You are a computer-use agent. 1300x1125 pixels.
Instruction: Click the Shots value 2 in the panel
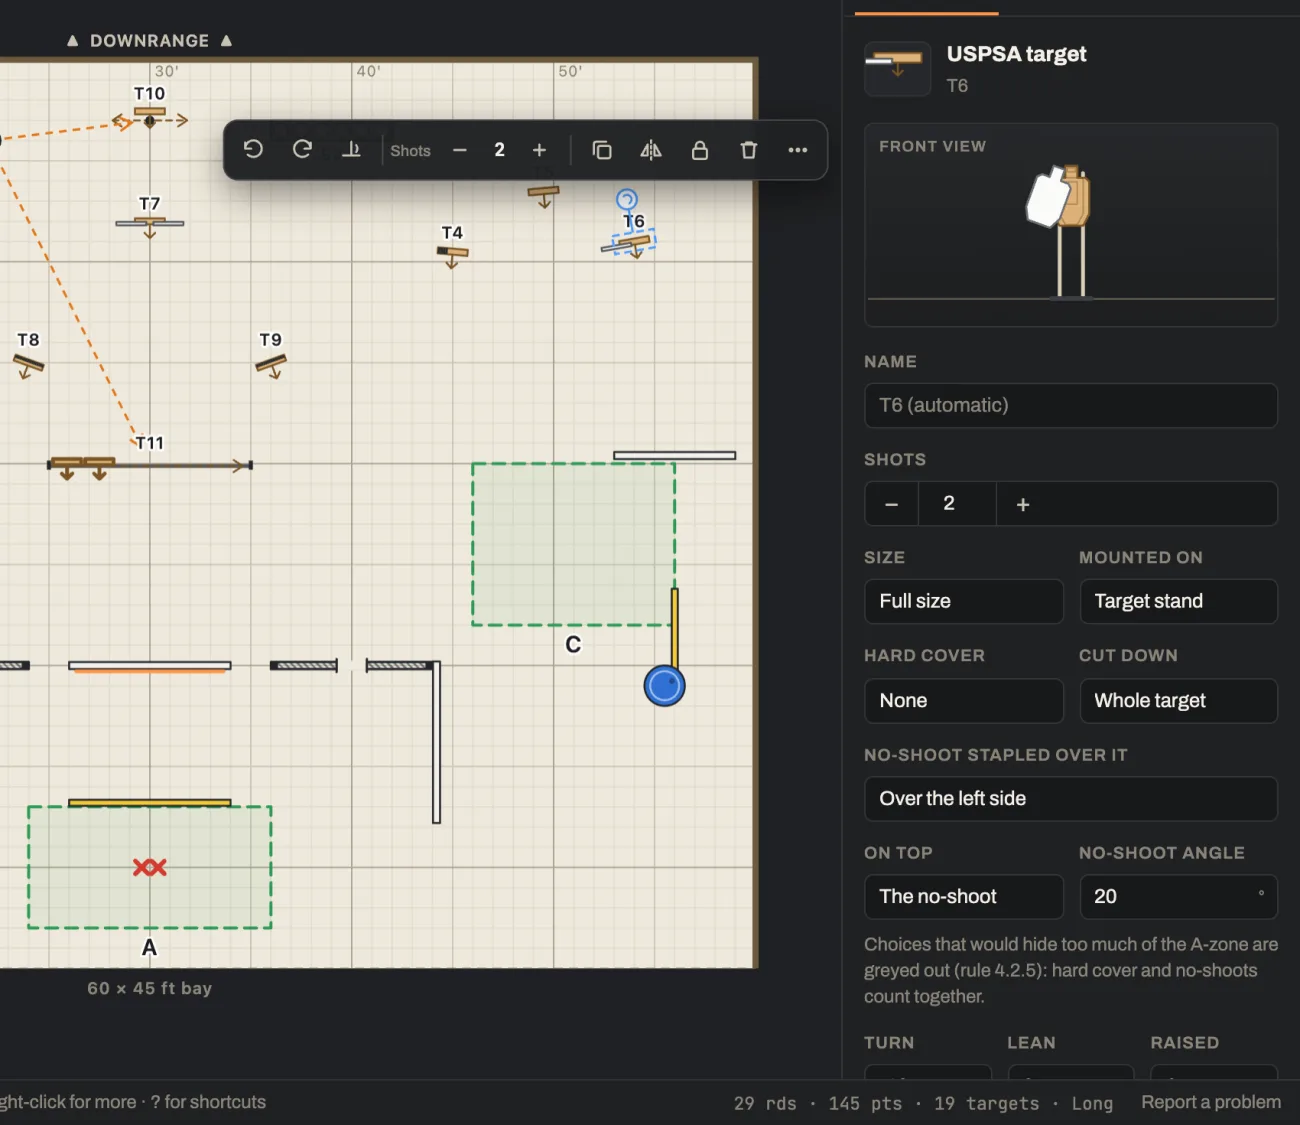[x=949, y=503]
